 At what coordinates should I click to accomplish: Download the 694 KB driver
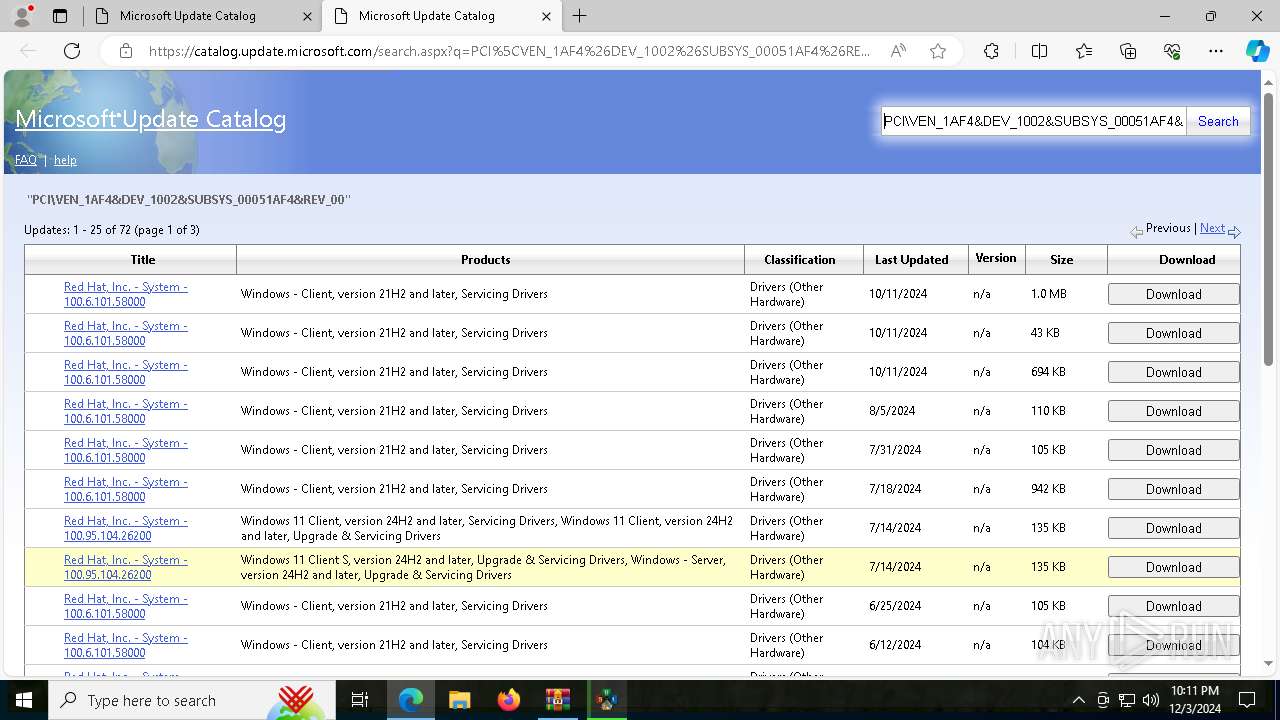1173,372
